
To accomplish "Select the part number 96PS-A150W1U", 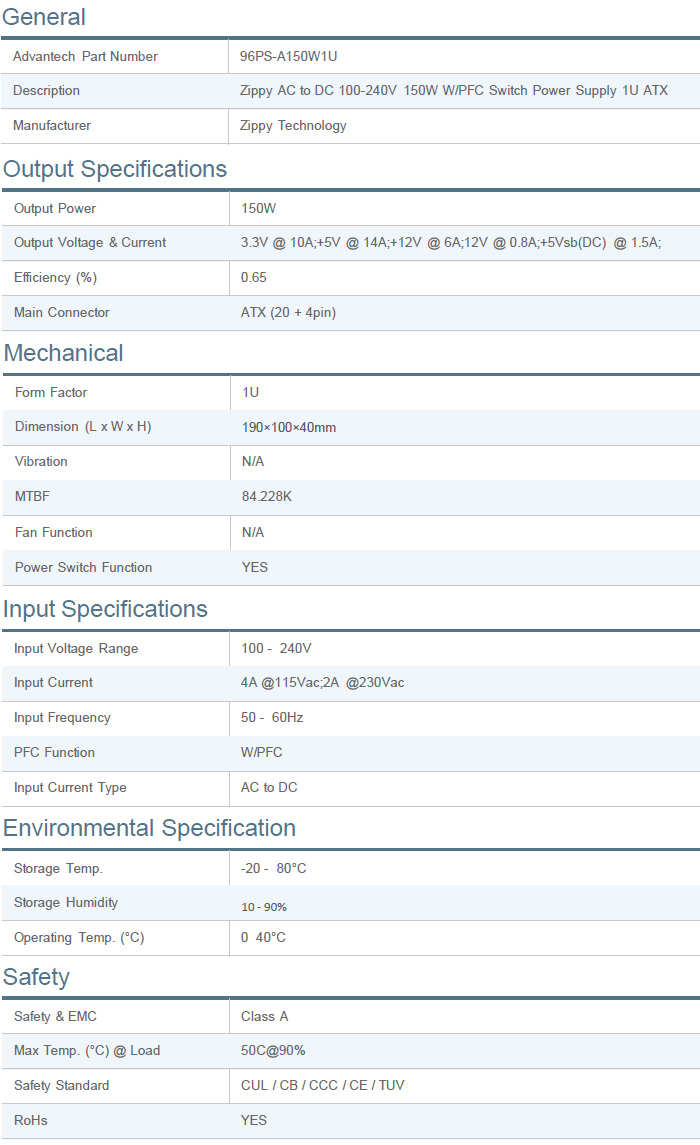I will point(295,57).
